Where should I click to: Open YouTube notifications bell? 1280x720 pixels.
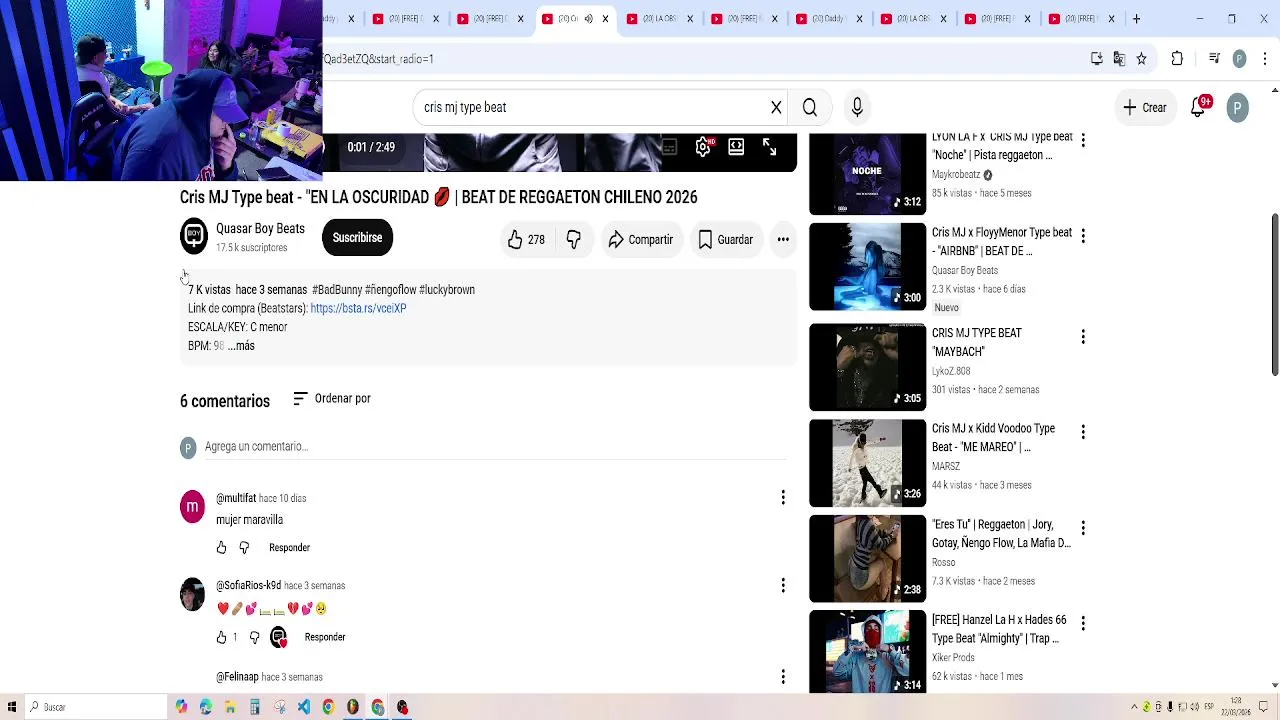coord(1198,107)
